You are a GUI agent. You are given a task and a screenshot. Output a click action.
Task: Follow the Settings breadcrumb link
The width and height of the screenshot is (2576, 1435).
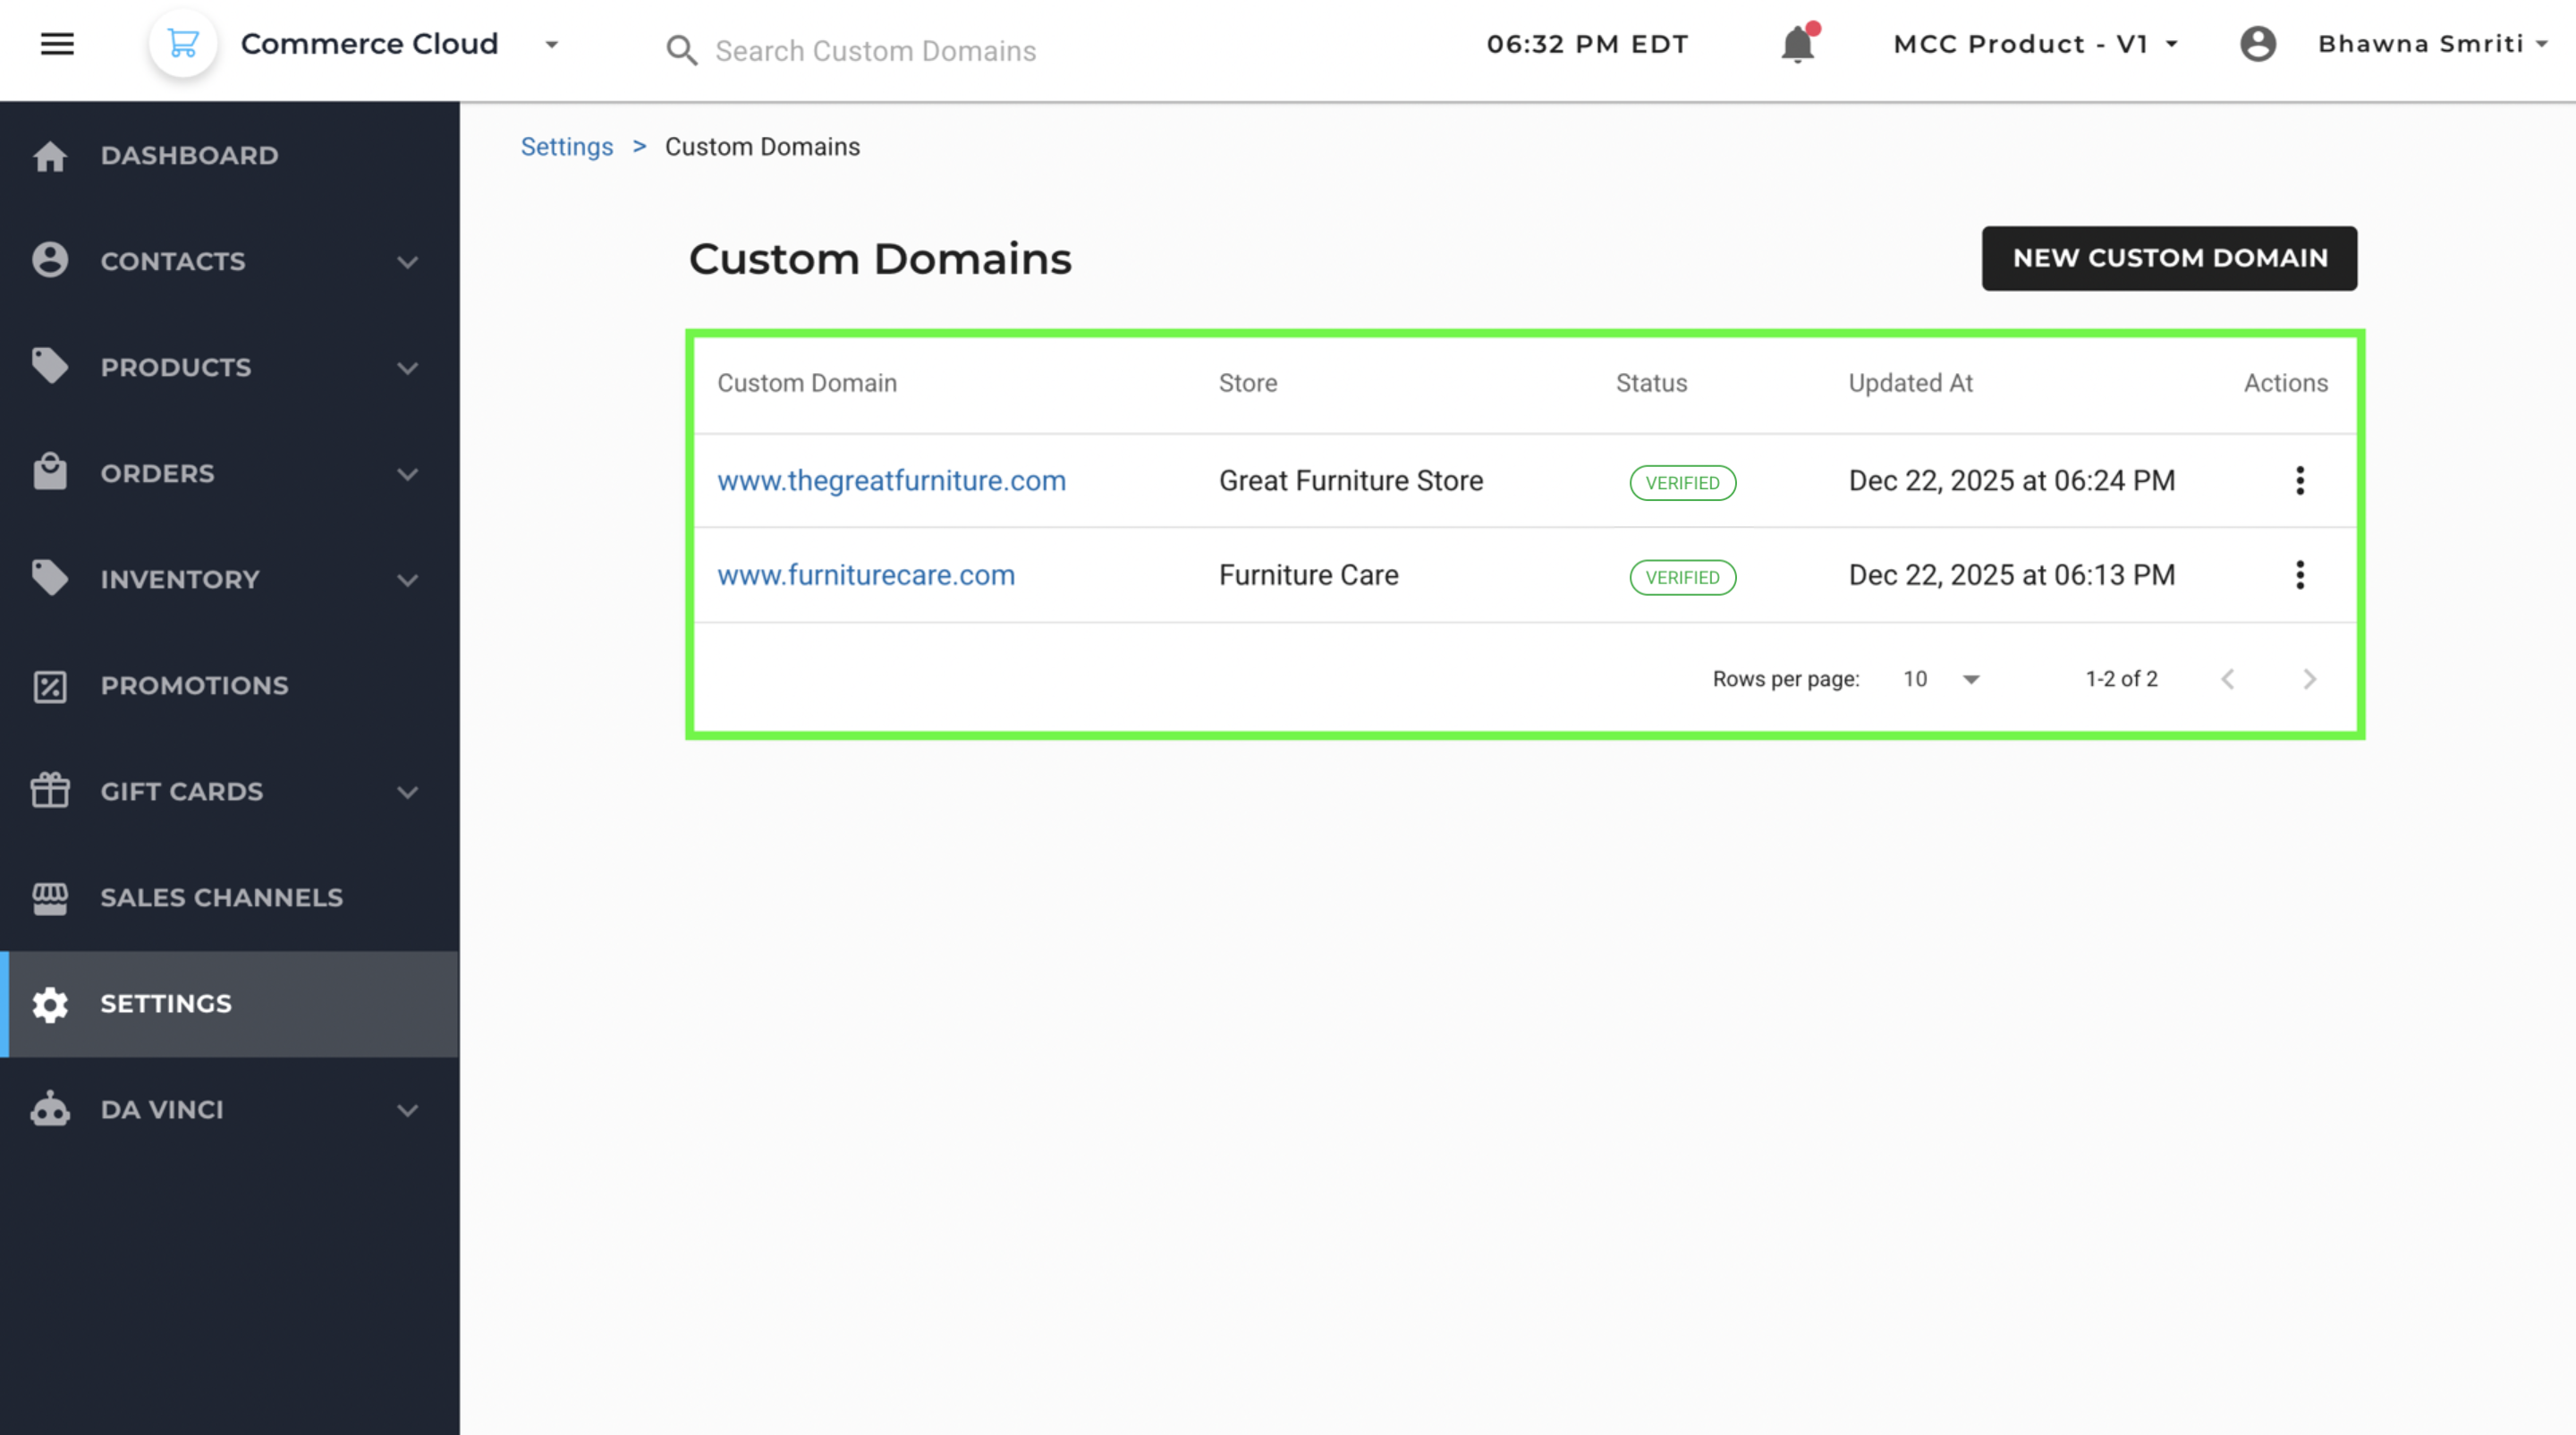coord(566,147)
